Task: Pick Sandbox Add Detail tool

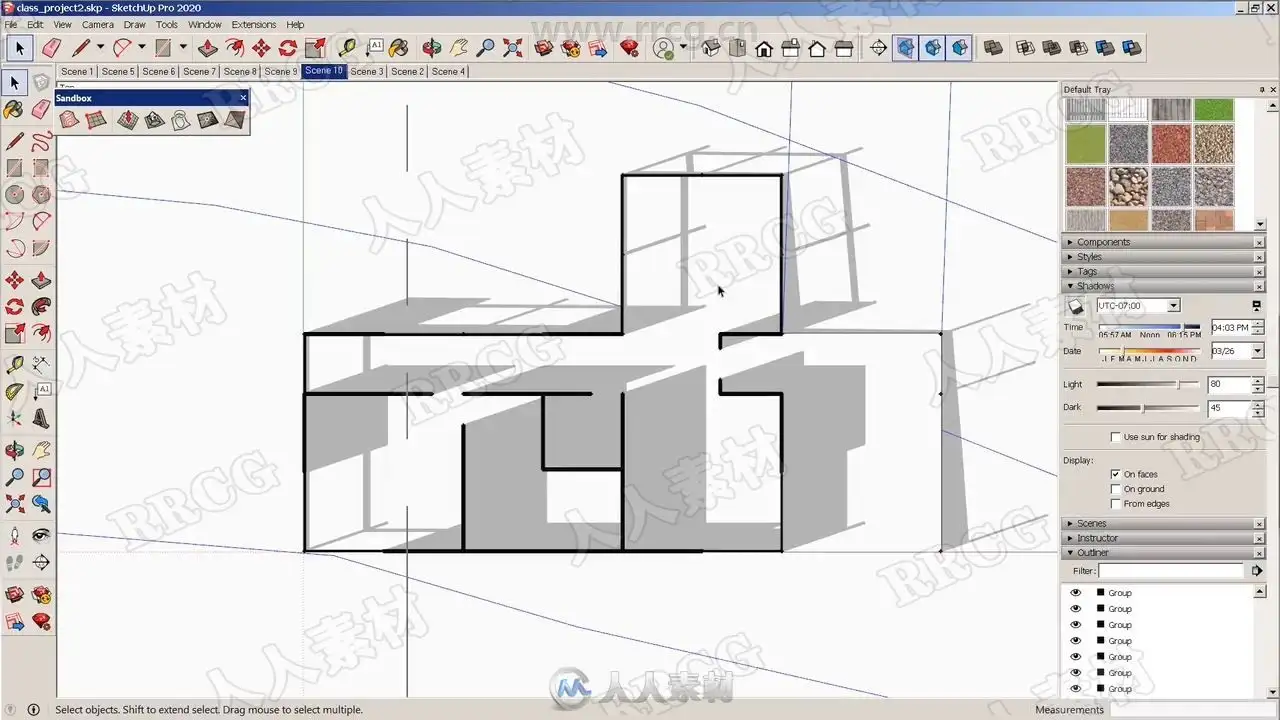Action: pyautogui.click(x=207, y=120)
